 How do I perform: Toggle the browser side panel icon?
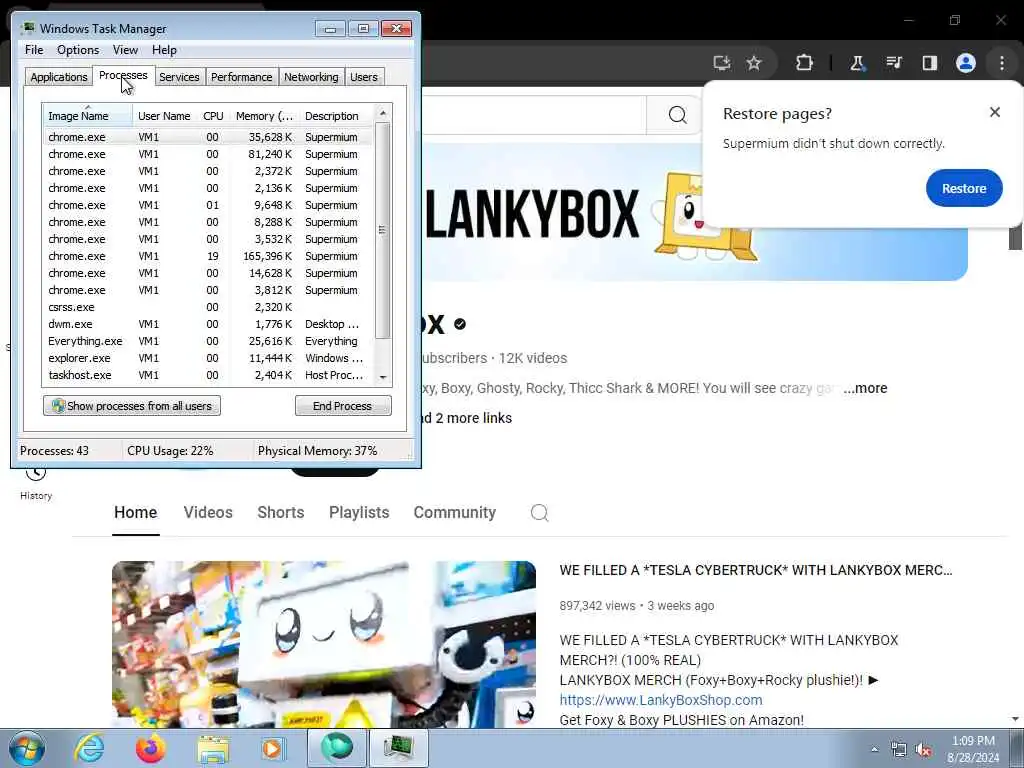[x=929, y=63]
